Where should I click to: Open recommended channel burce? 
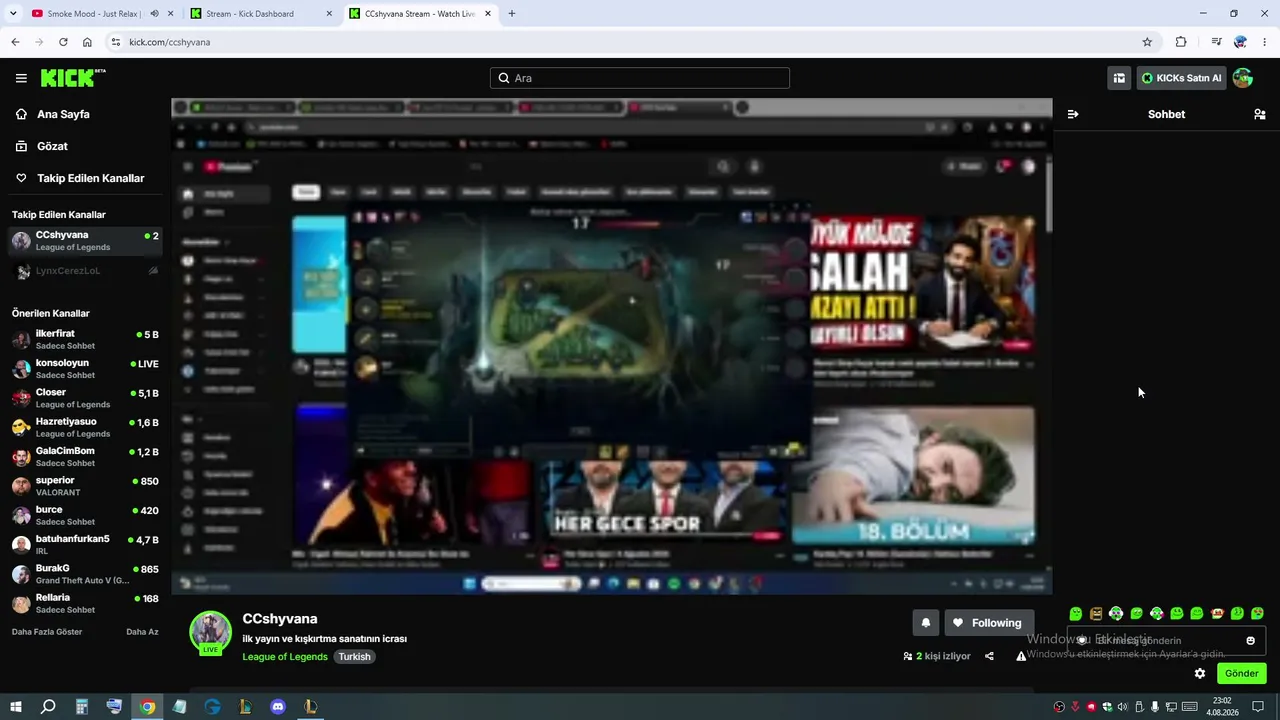click(x=85, y=516)
